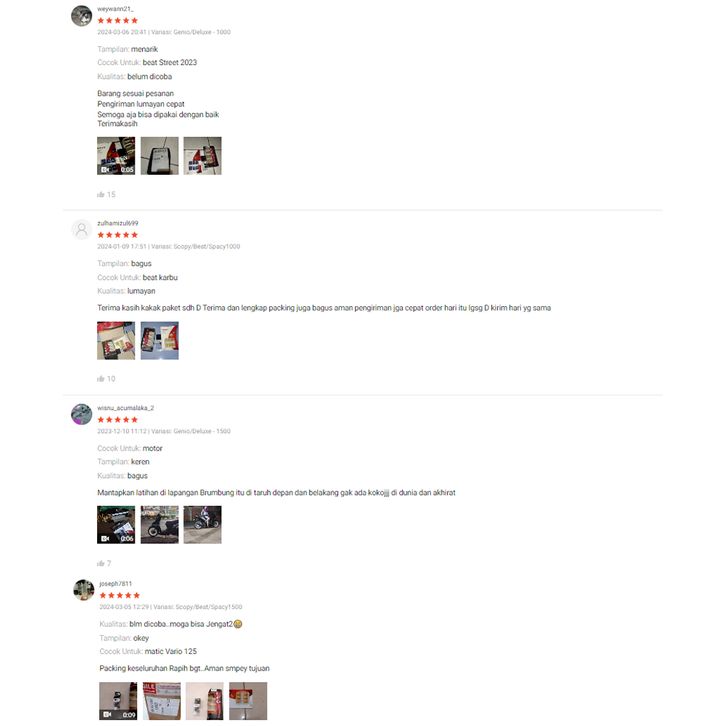Click joseph7811 profile avatar
This screenshot has width=726, height=726.
84,590
